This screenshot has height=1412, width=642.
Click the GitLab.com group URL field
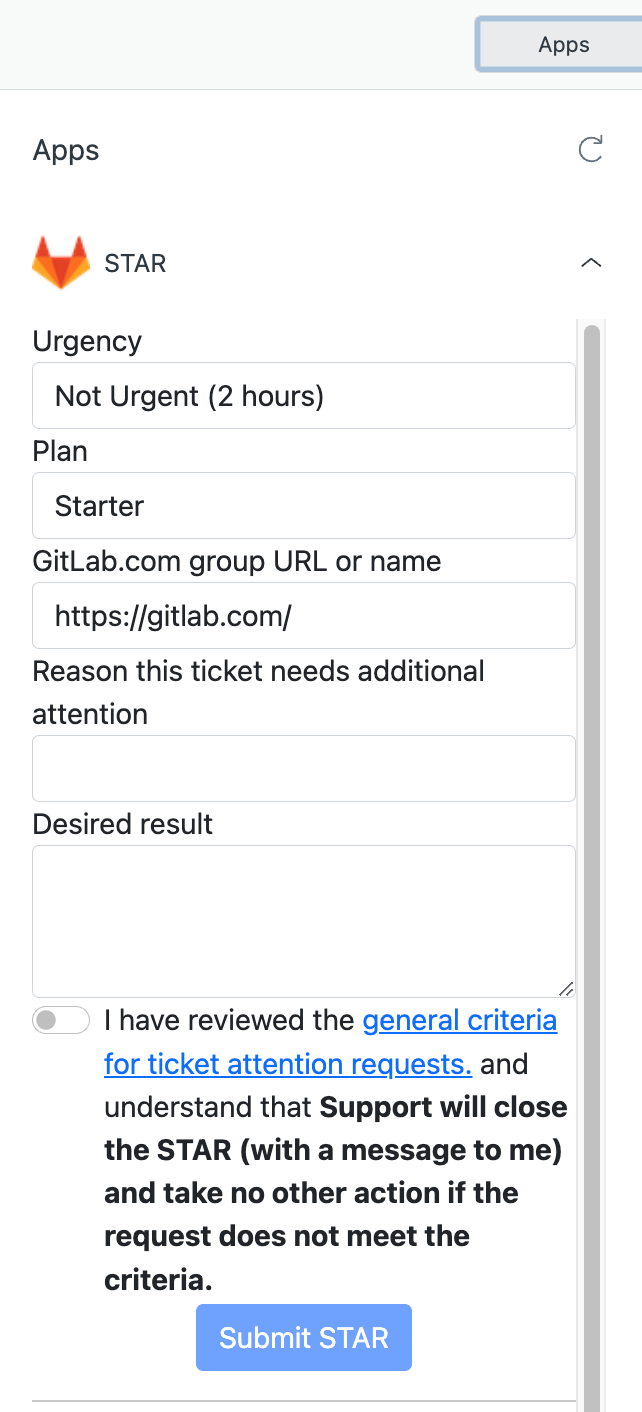click(x=304, y=615)
